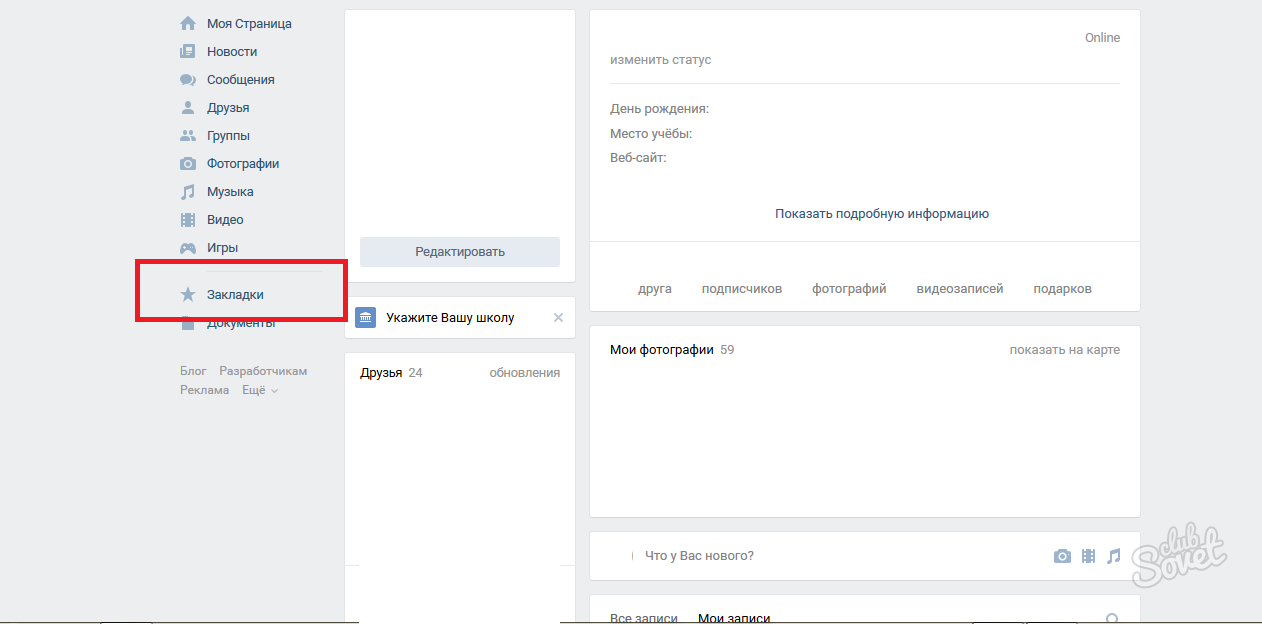Open the видеозаписей counter link
Image resolution: width=1262 pixels, height=624 pixels.
click(960, 289)
